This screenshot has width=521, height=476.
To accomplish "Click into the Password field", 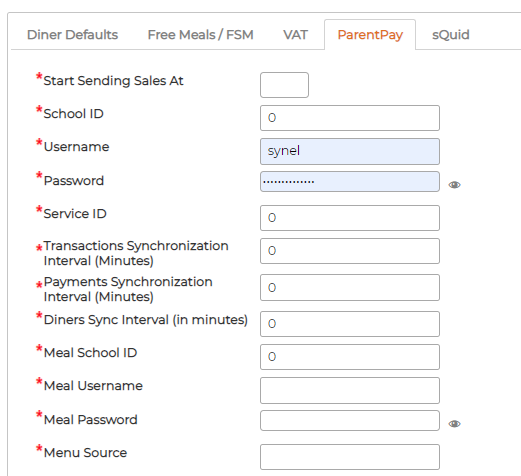I will tap(350, 182).
